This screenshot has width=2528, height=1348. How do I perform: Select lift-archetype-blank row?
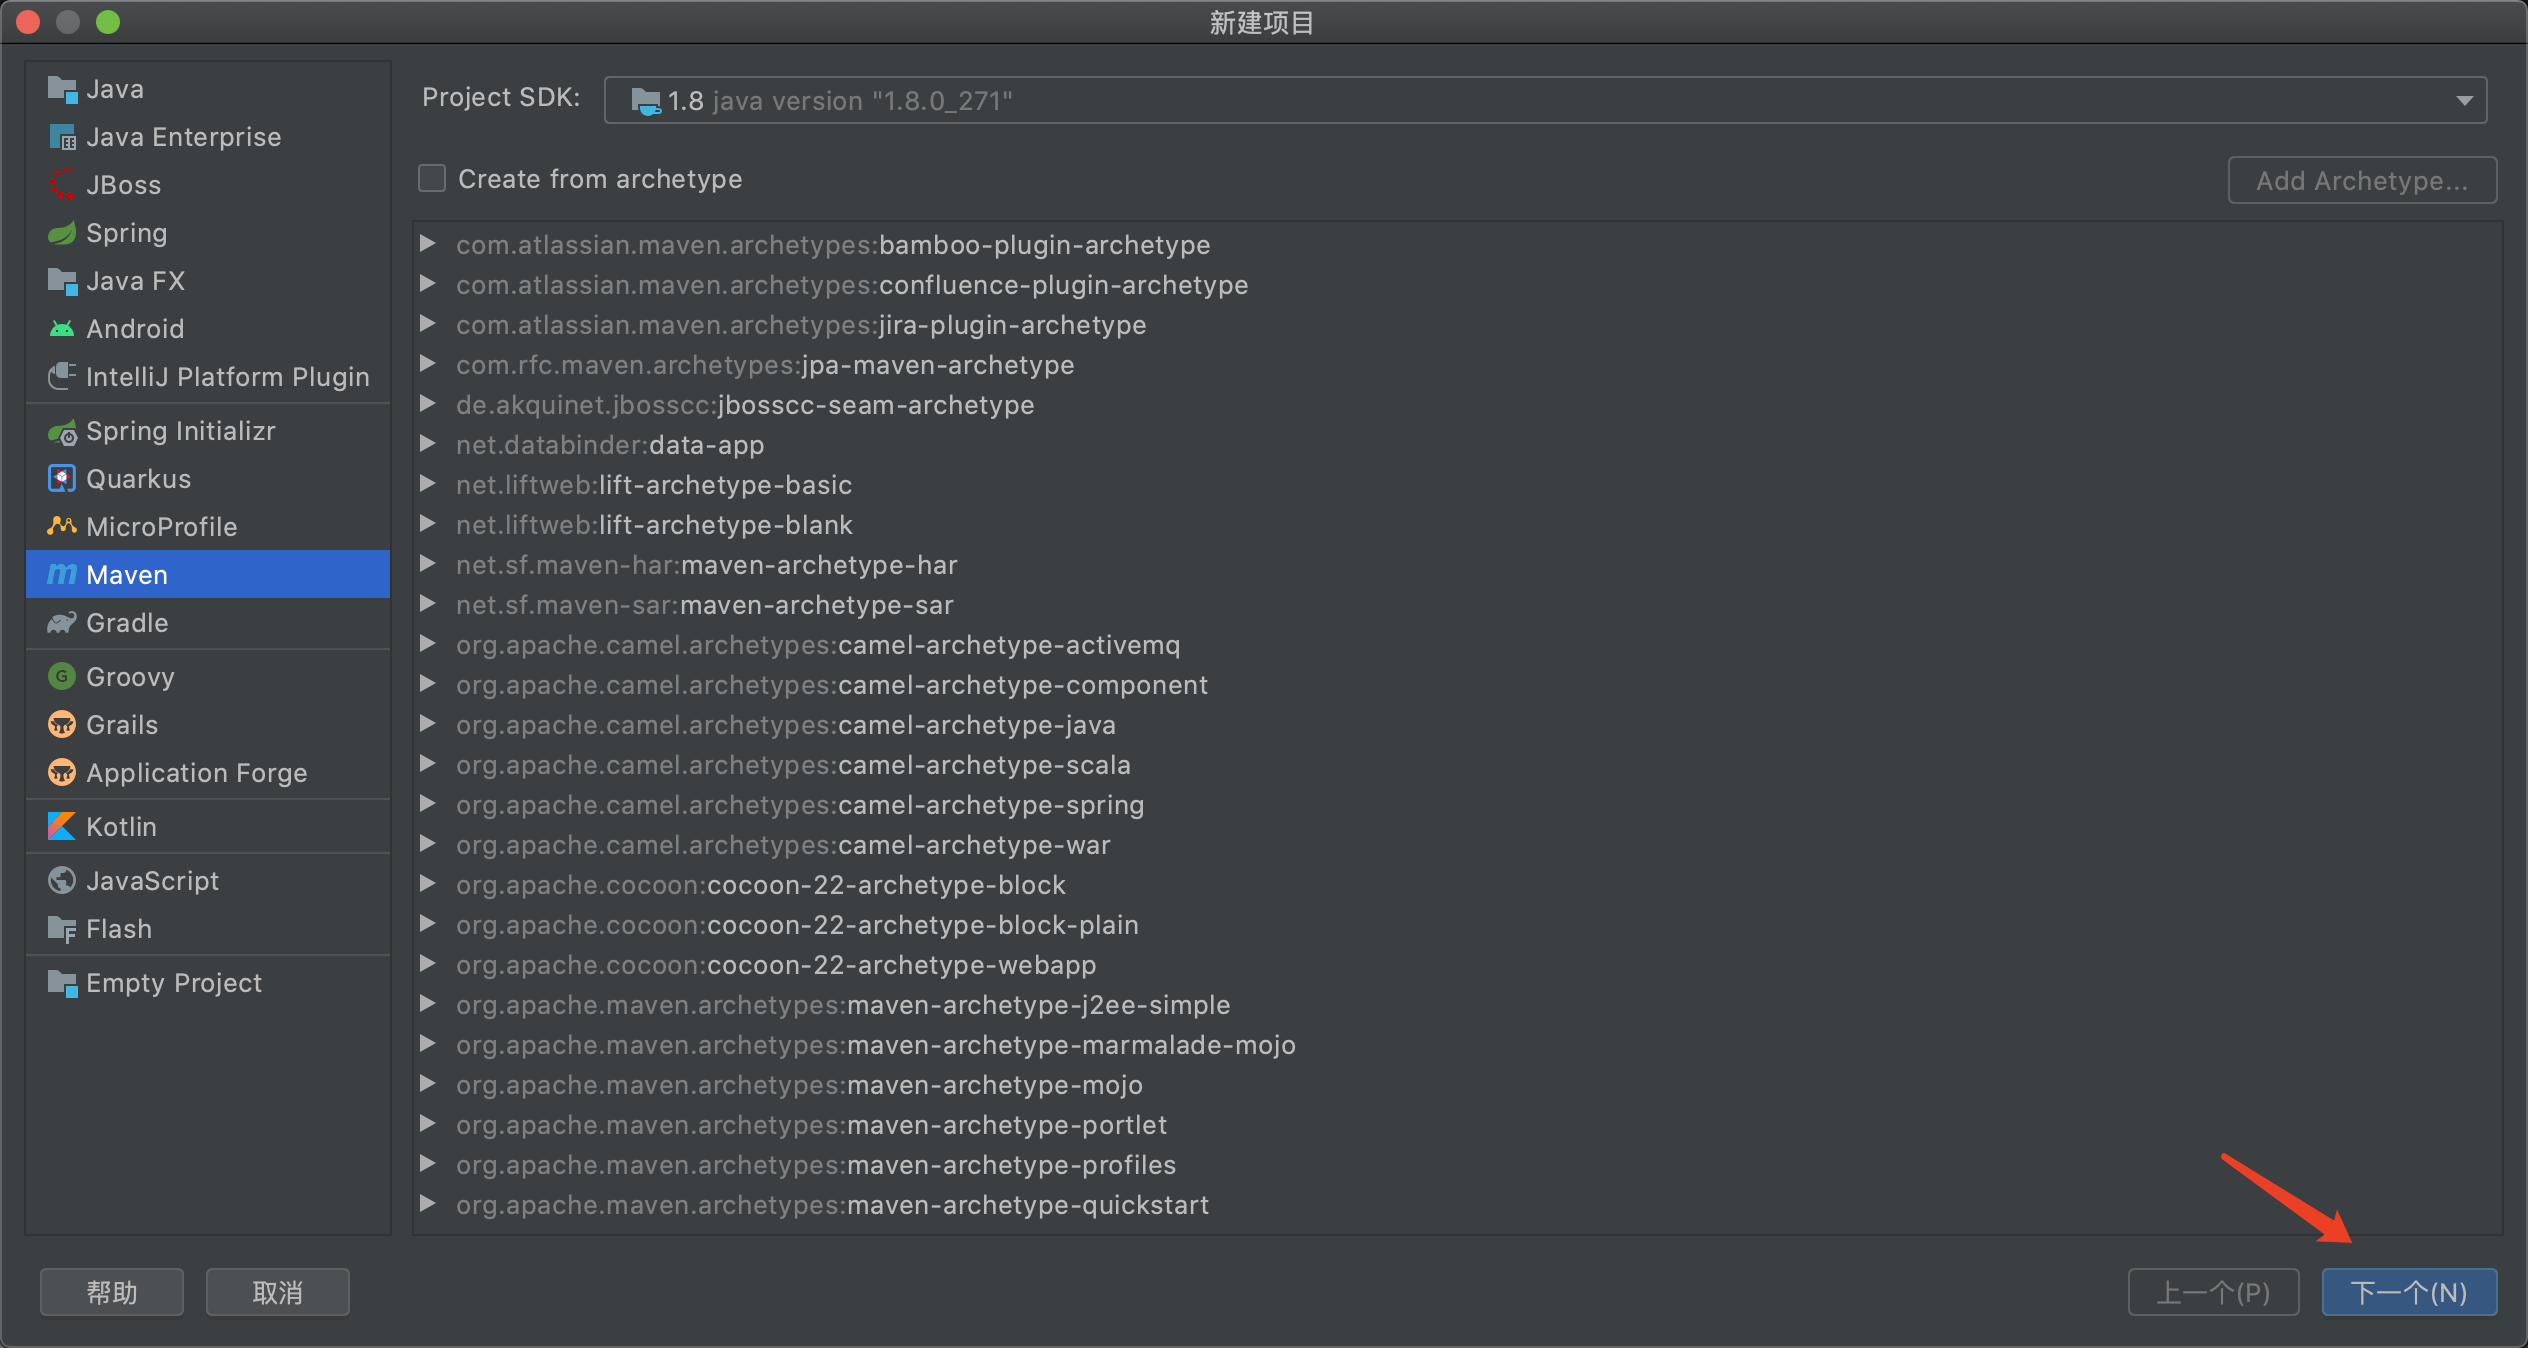tap(1457, 525)
